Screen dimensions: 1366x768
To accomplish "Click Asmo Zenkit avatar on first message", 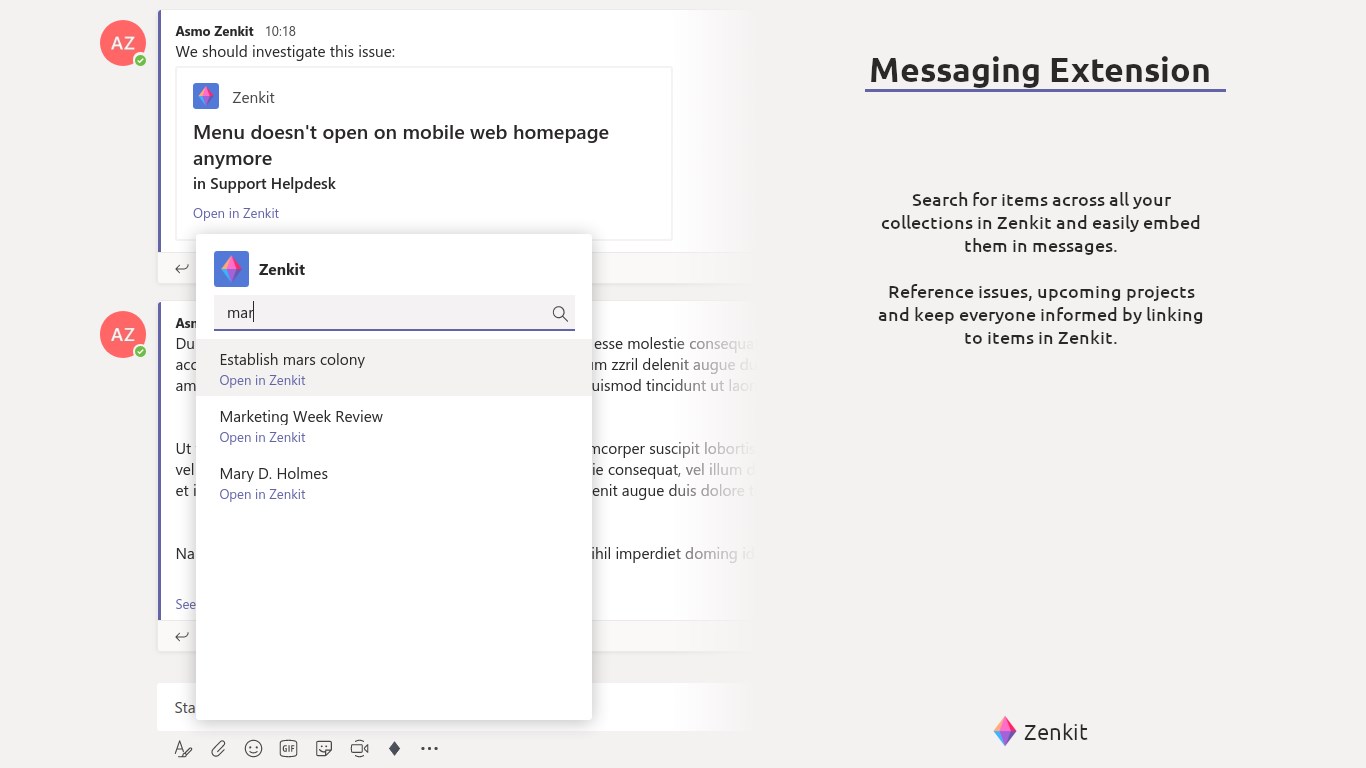I will tap(123, 43).
